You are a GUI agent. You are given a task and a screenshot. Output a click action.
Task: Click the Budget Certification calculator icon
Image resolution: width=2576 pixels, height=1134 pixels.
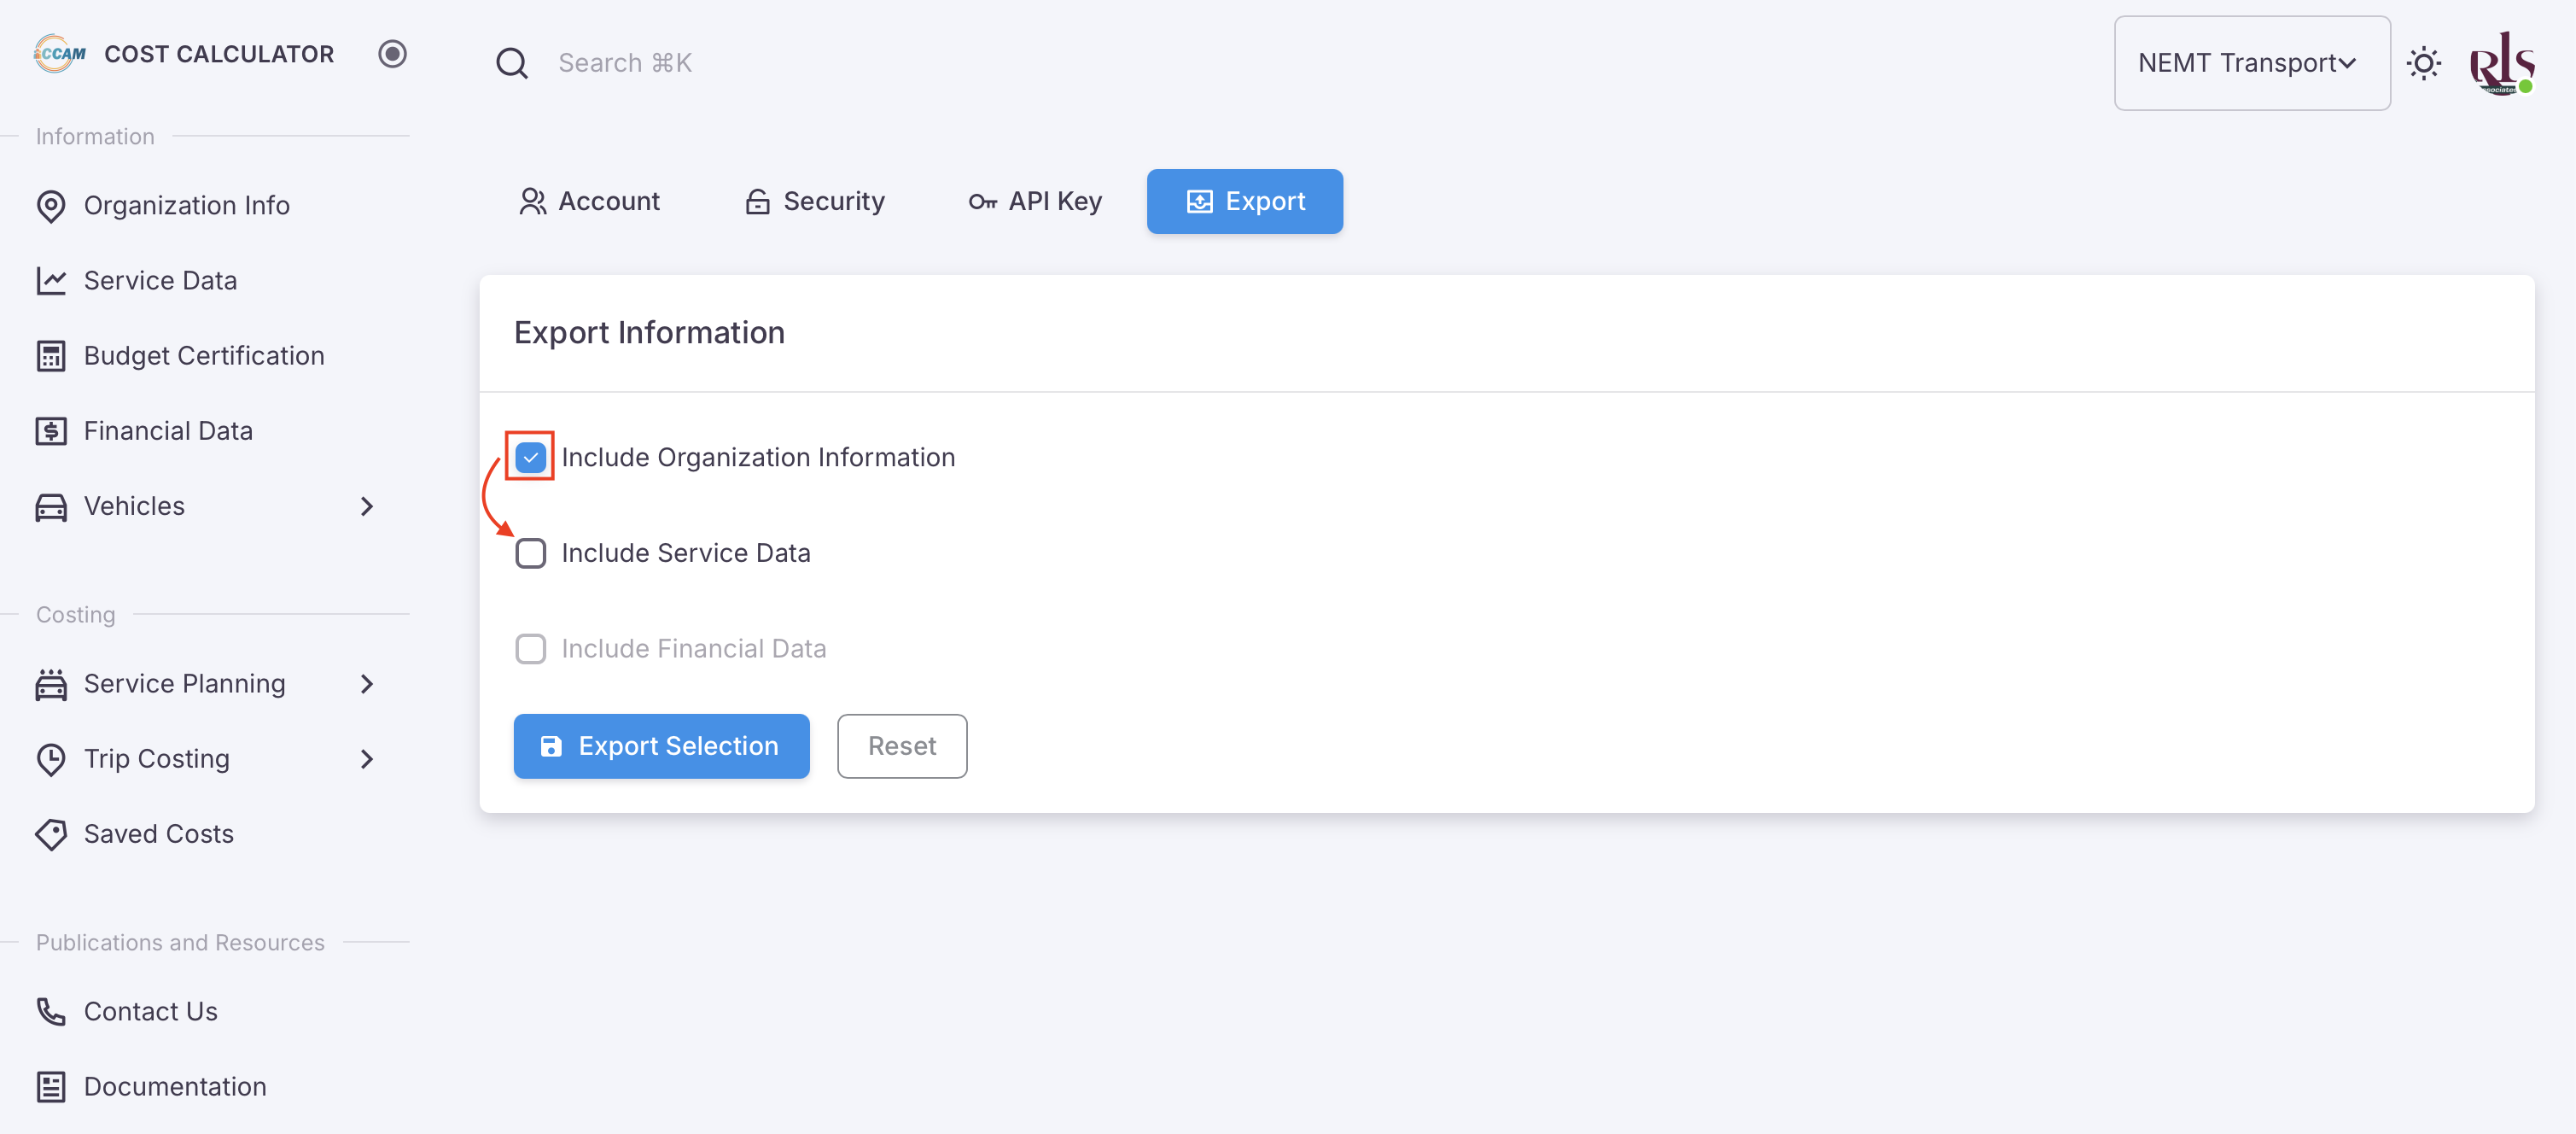click(x=51, y=356)
